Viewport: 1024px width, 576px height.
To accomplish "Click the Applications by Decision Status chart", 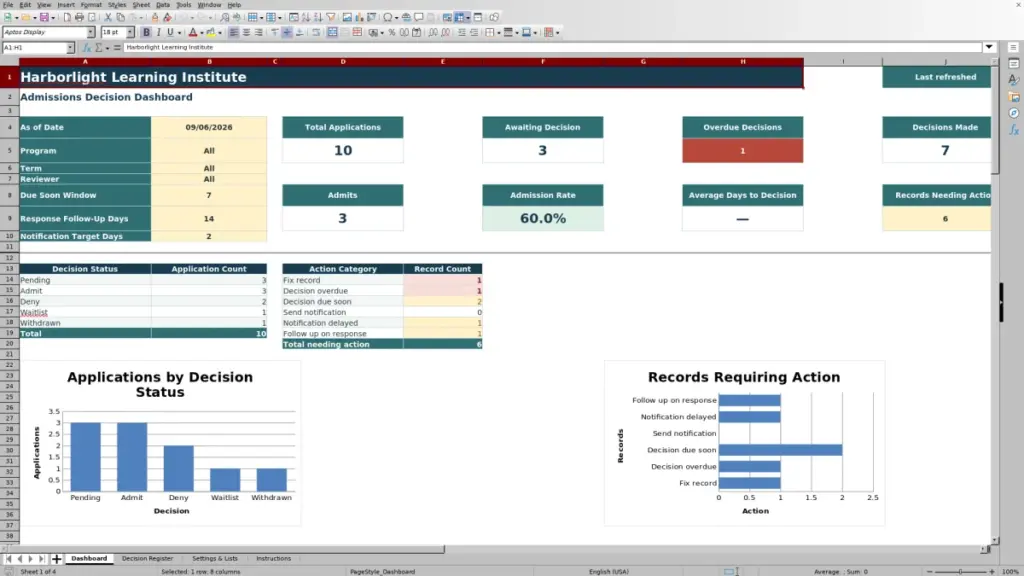I will coord(160,443).
